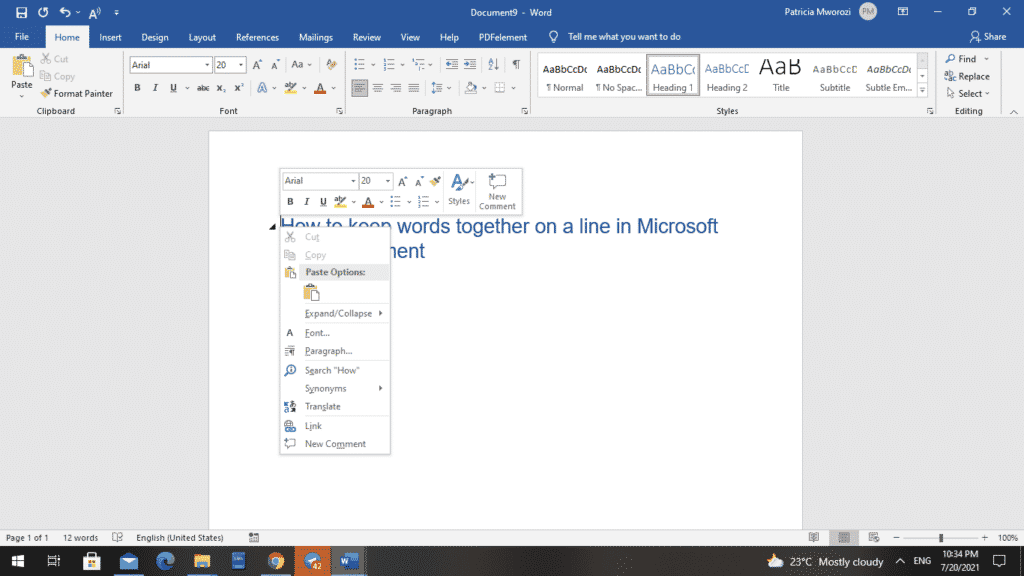Apply red font color from the Font group

pyautogui.click(x=320, y=88)
